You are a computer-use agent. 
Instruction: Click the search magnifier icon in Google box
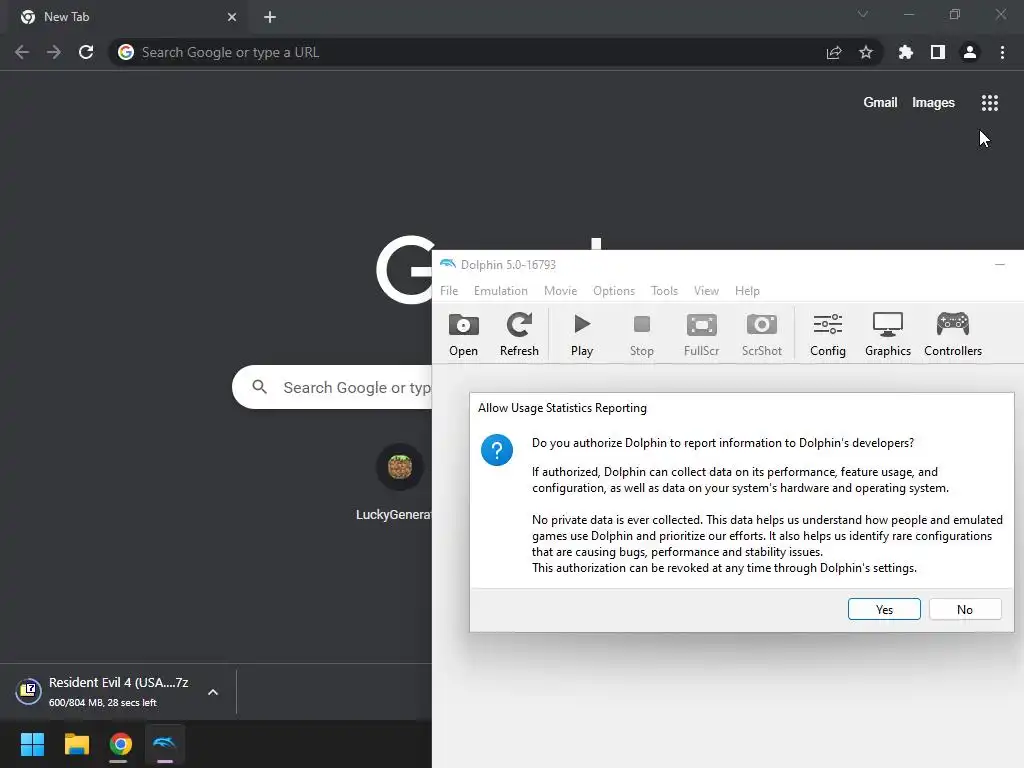[259, 387]
